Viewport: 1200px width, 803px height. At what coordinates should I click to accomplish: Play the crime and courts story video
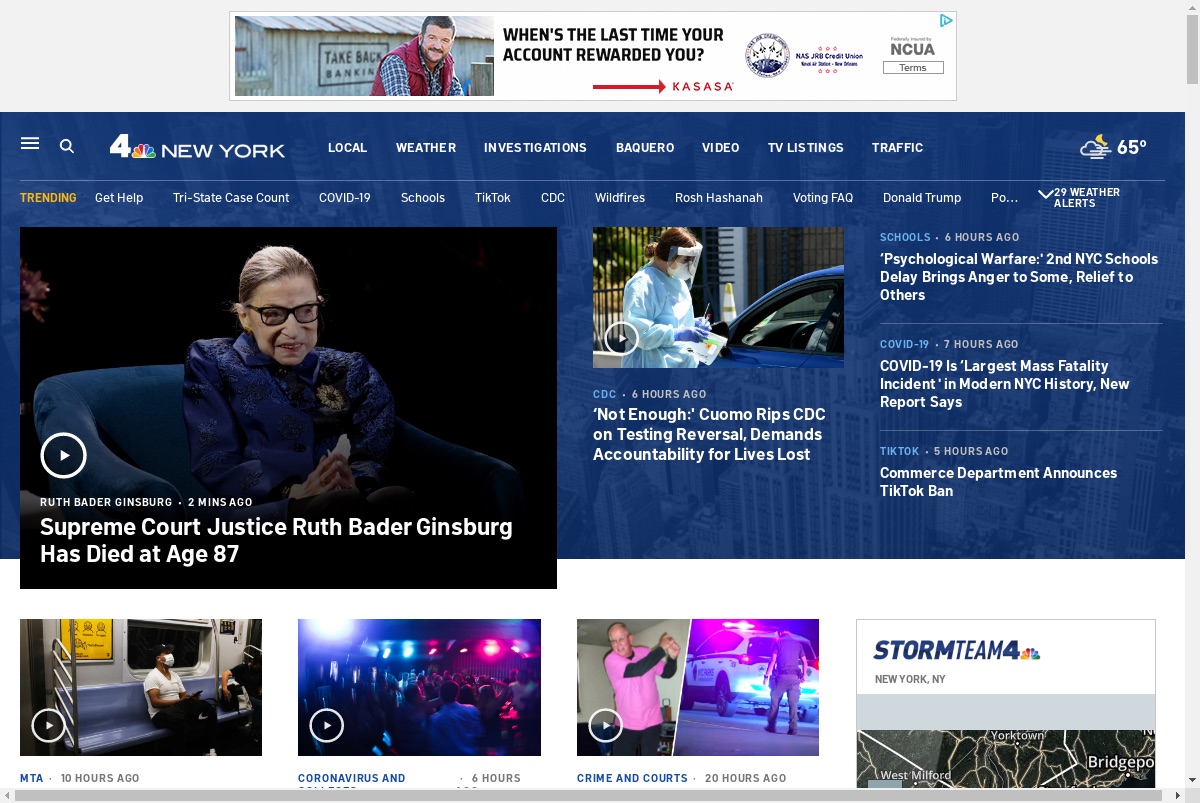(605, 724)
